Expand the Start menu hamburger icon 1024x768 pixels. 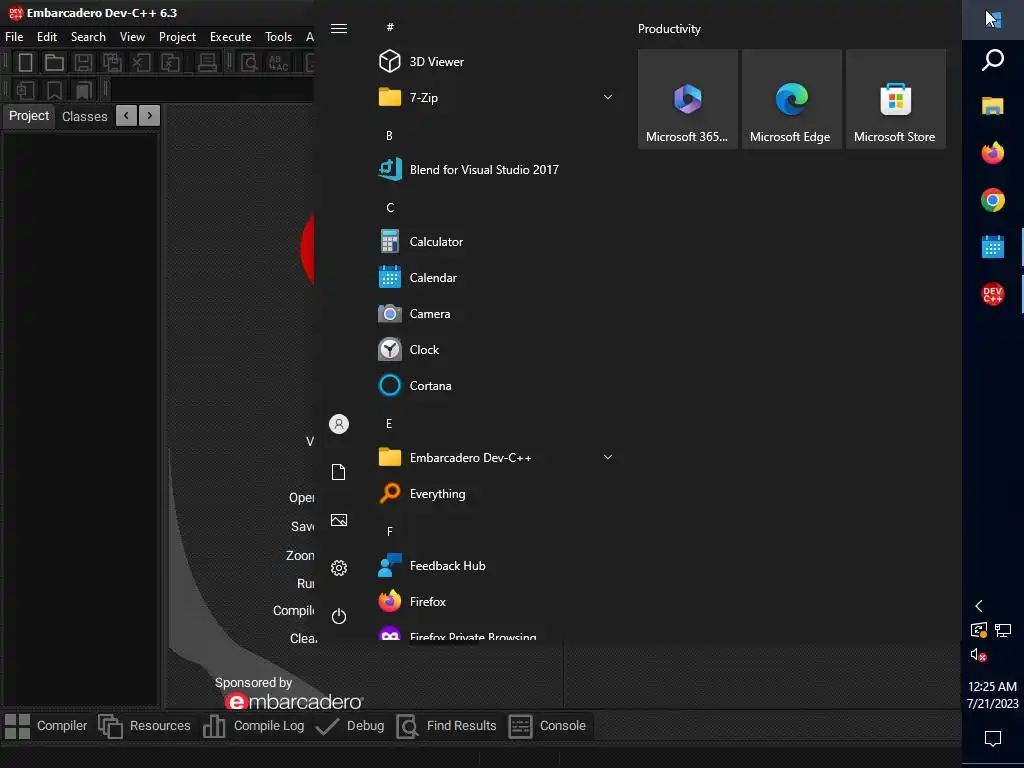[x=339, y=28]
